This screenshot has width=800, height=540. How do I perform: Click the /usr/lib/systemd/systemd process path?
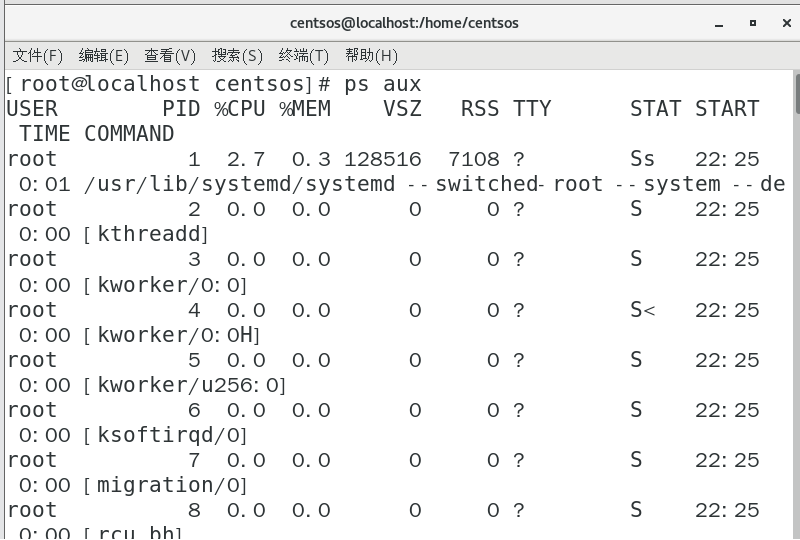[x=240, y=184]
